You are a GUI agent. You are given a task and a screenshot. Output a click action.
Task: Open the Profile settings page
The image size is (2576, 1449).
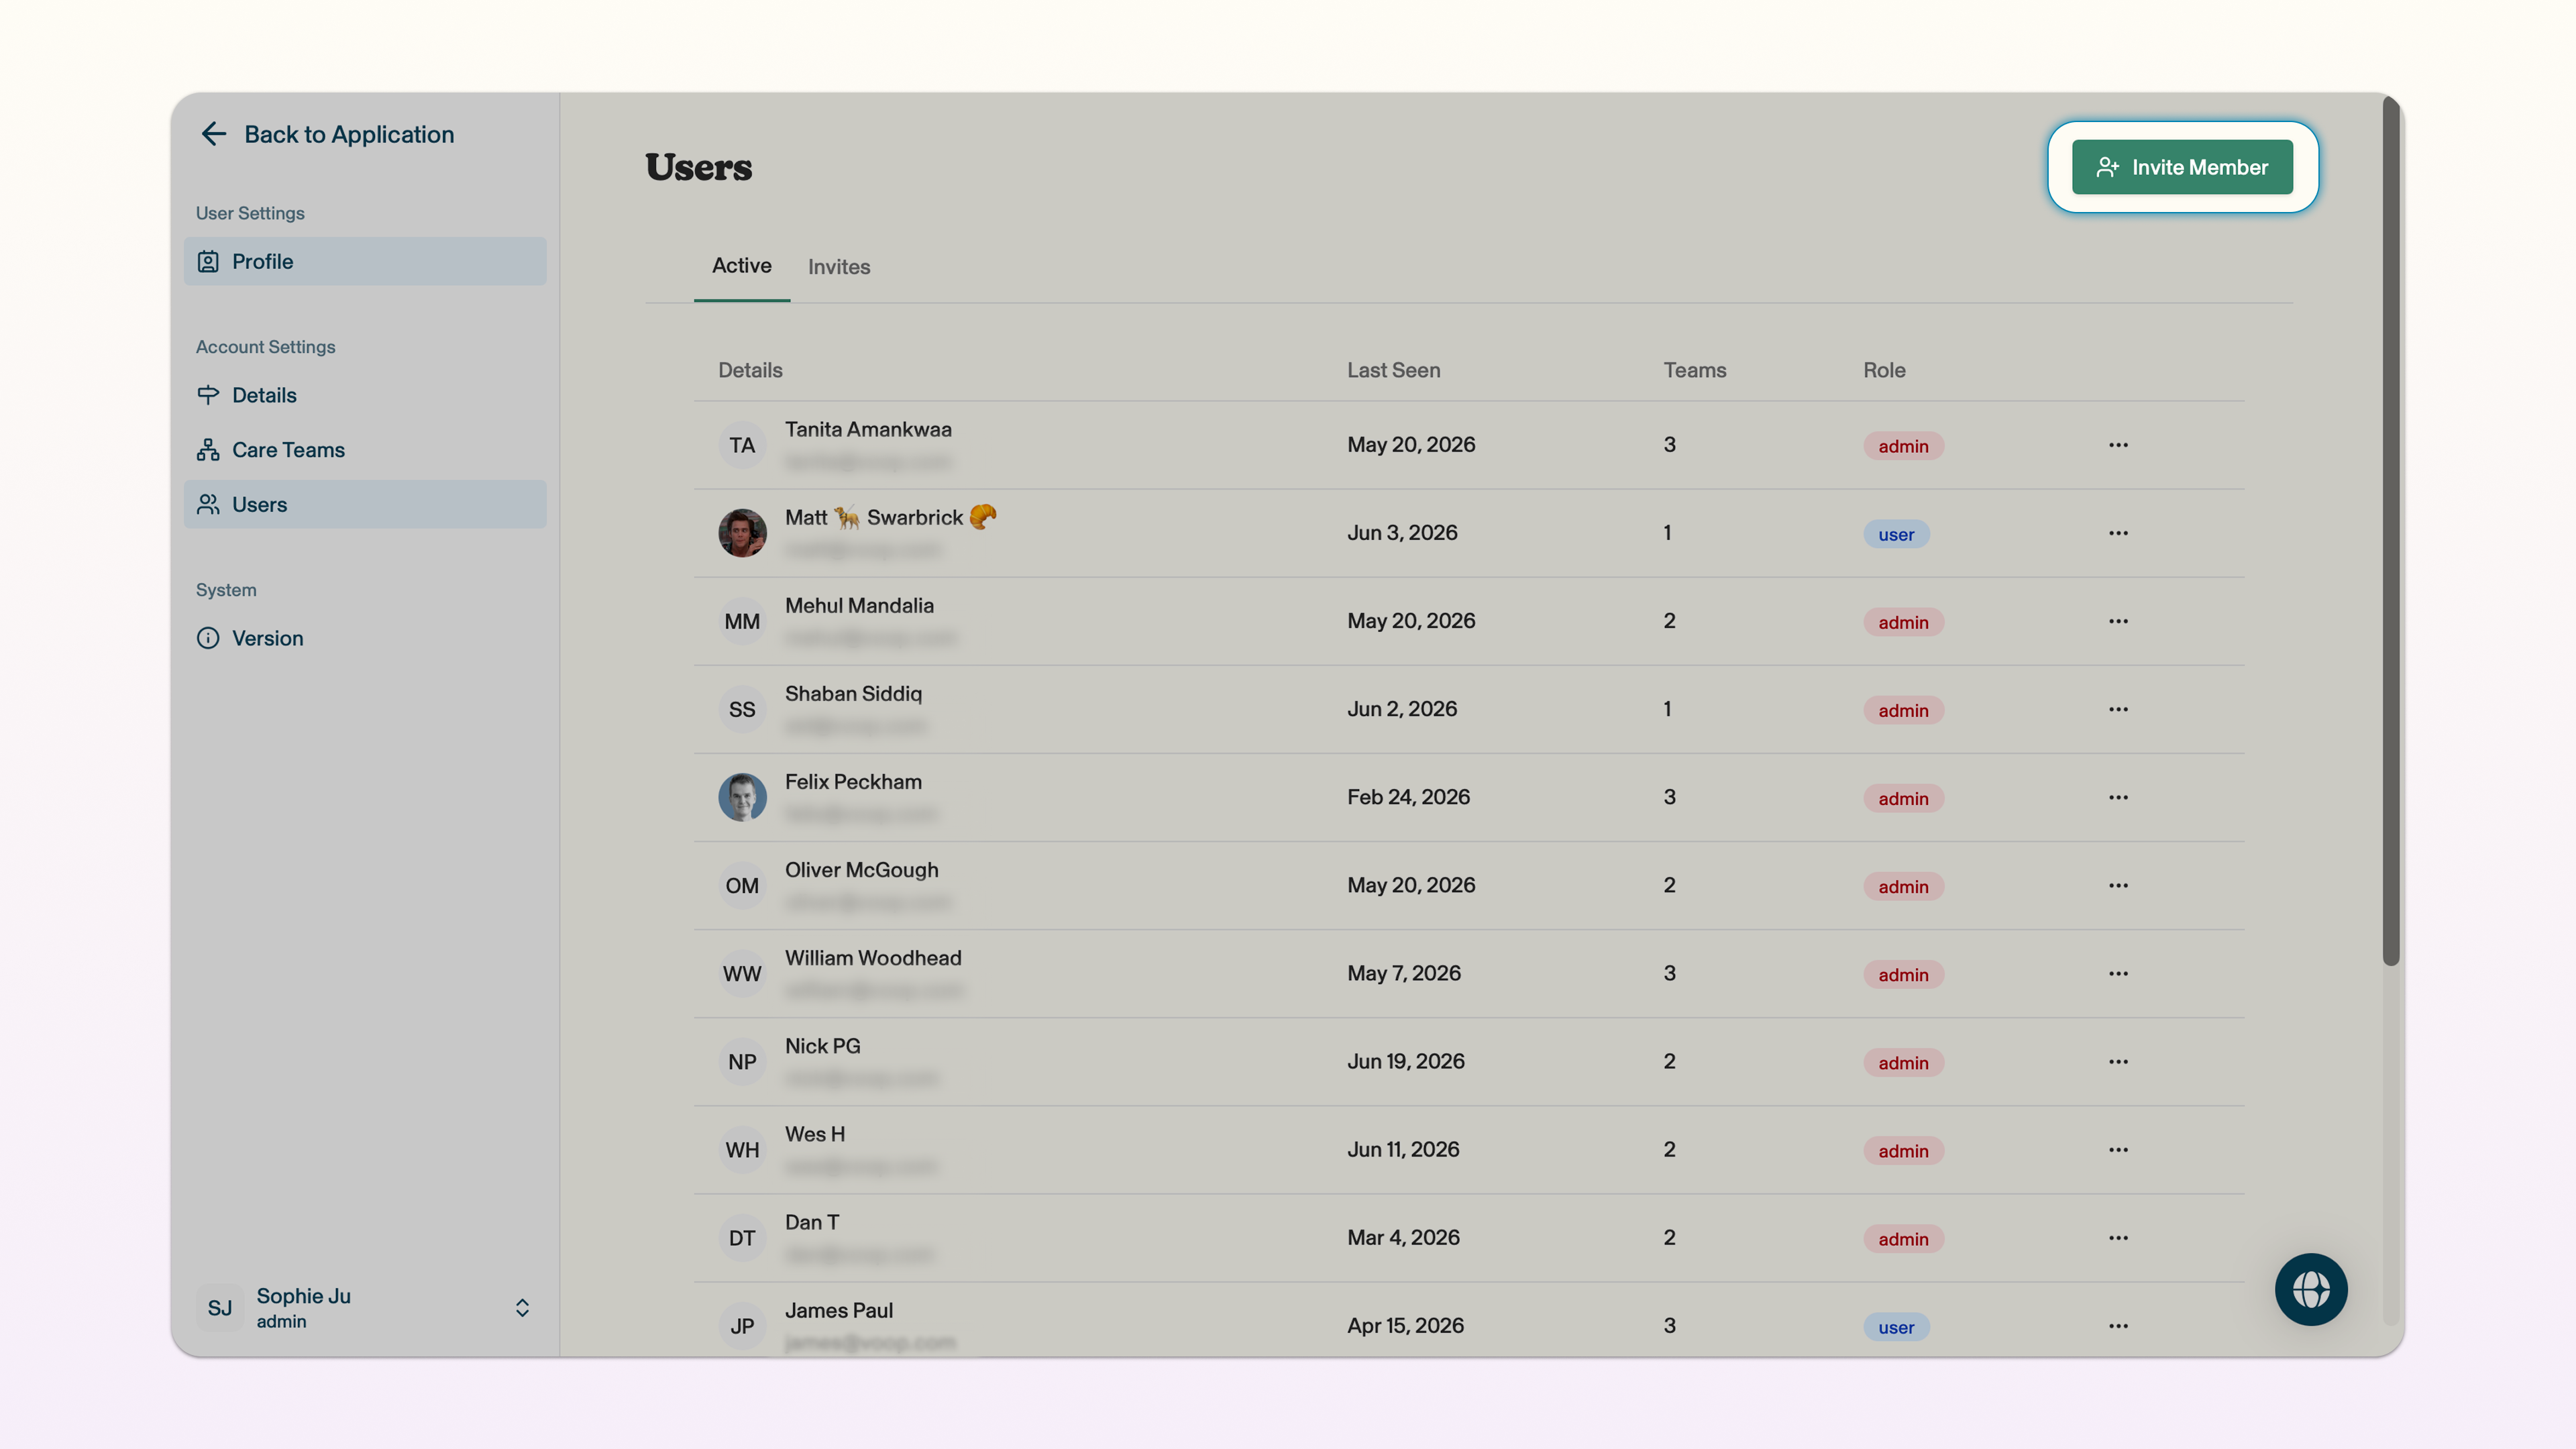pyautogui.click(x=365, y=261)
